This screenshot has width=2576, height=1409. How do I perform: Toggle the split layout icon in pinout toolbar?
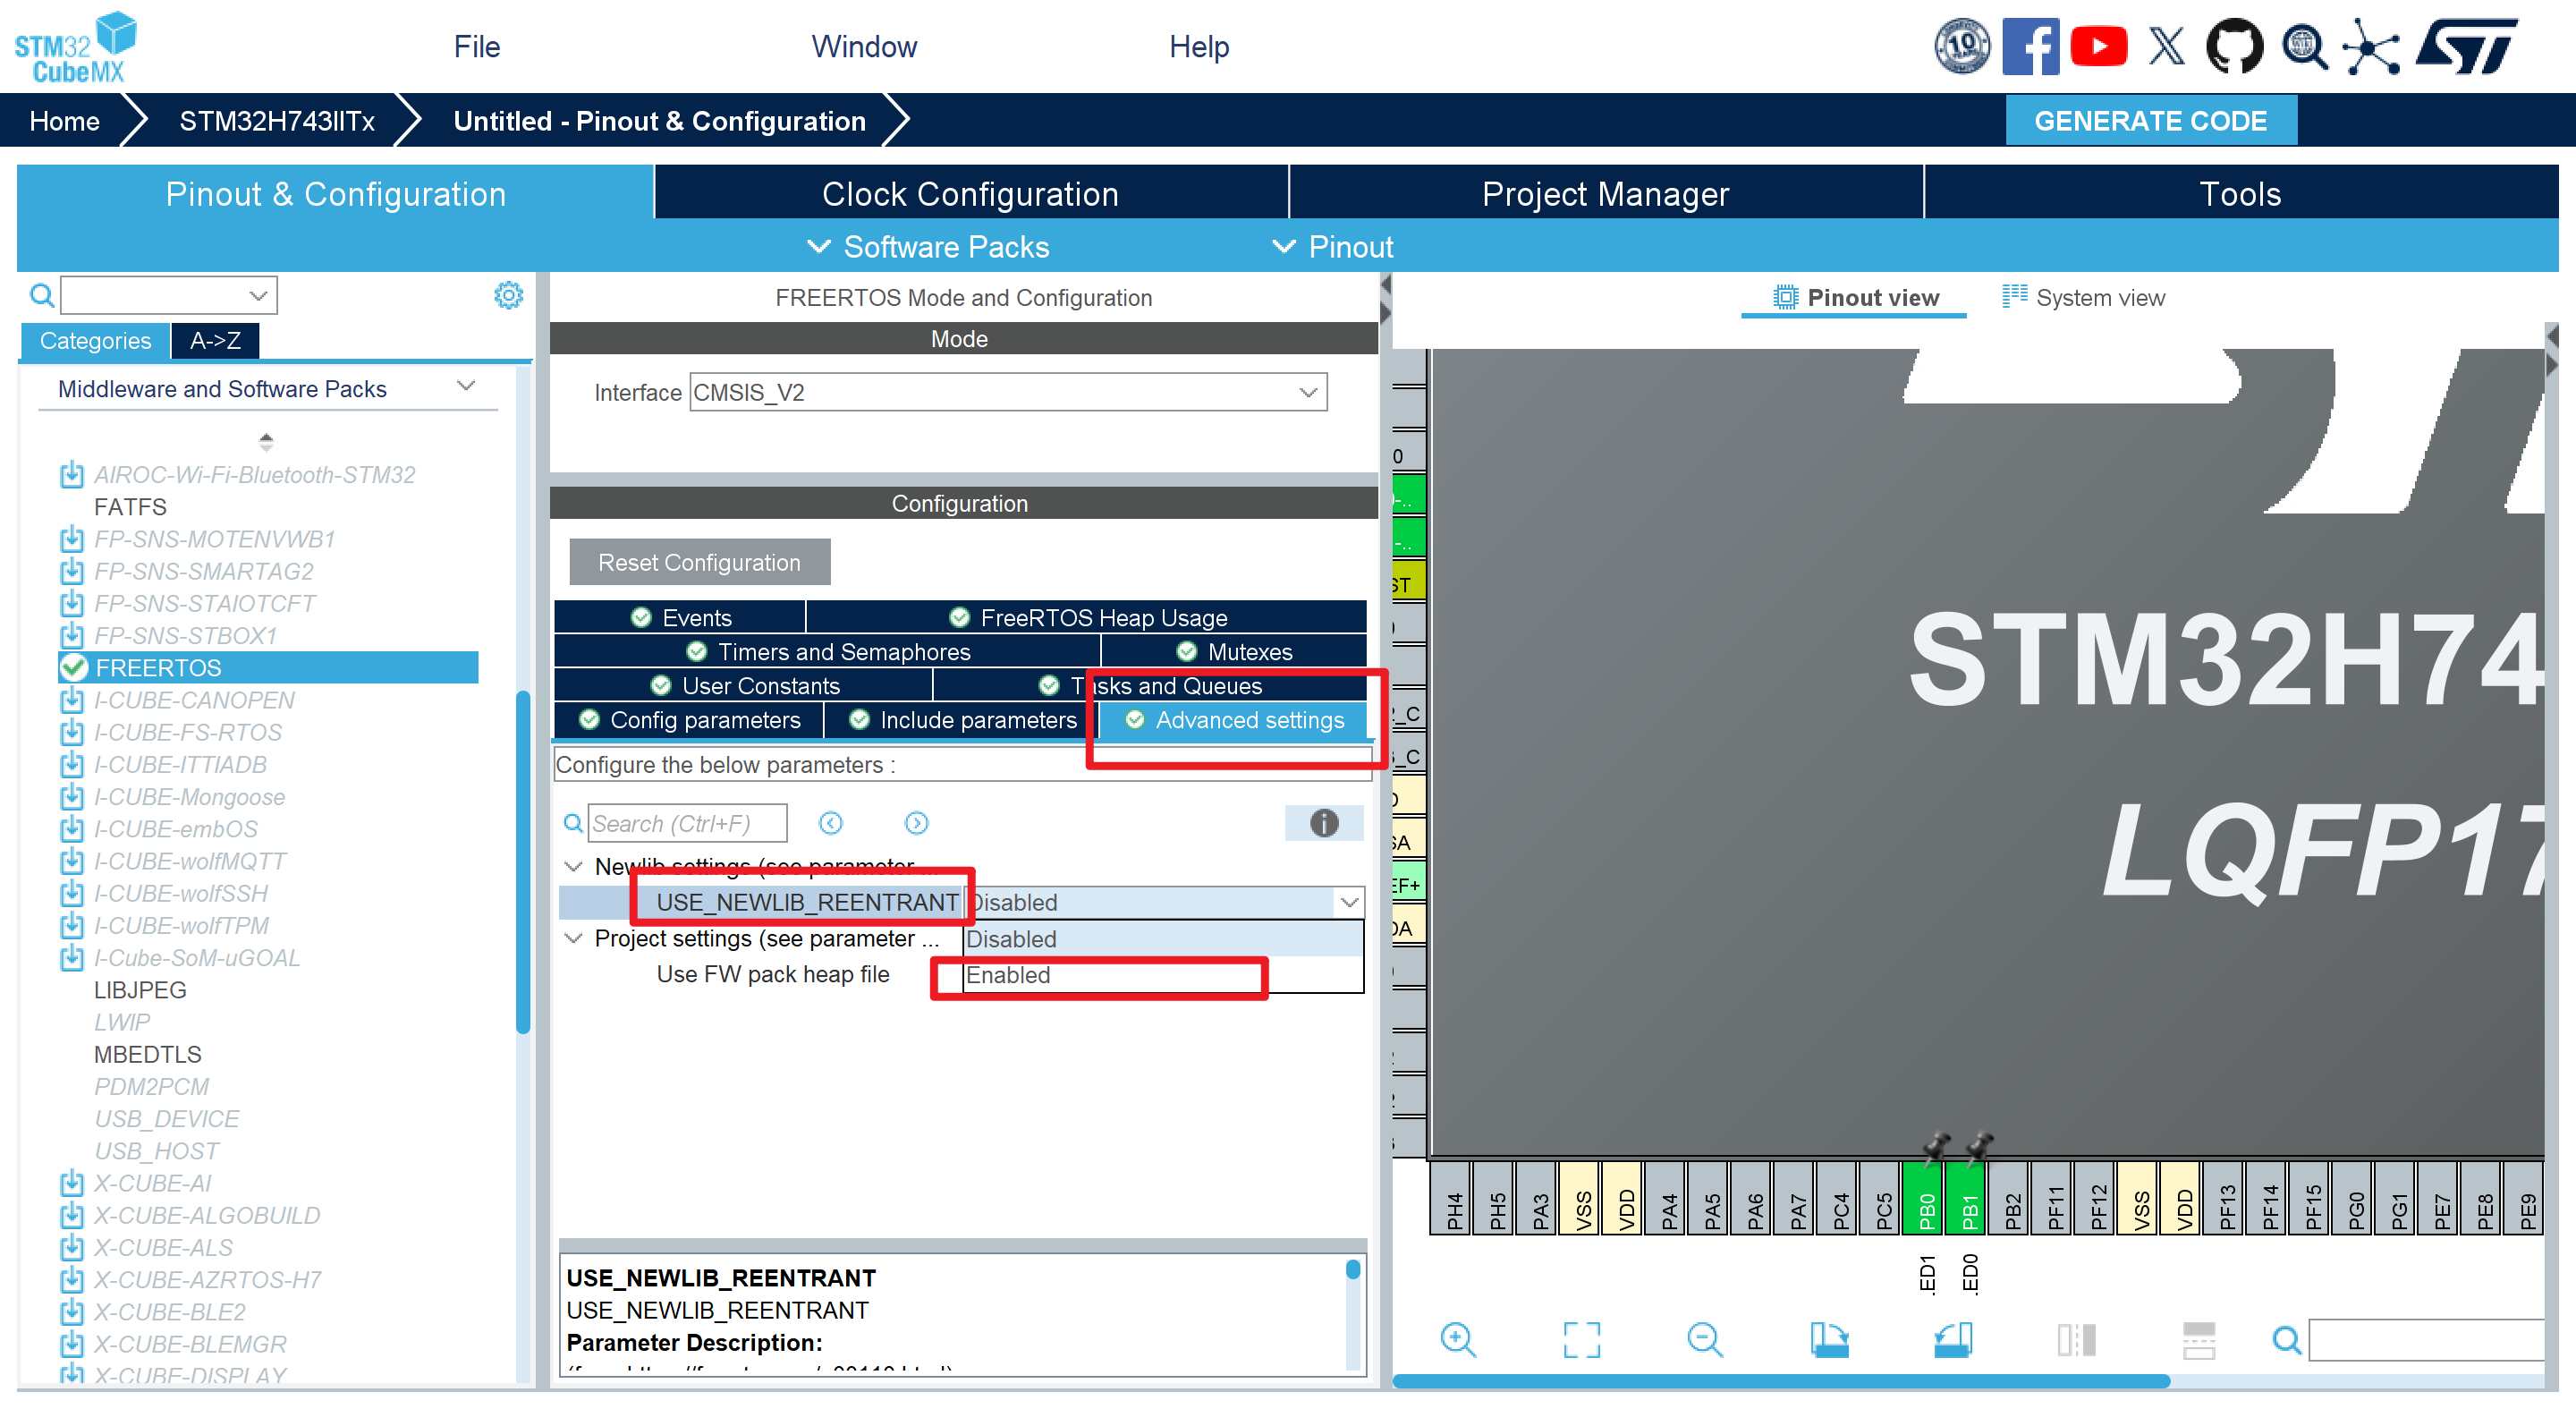click(2198, 1339)
